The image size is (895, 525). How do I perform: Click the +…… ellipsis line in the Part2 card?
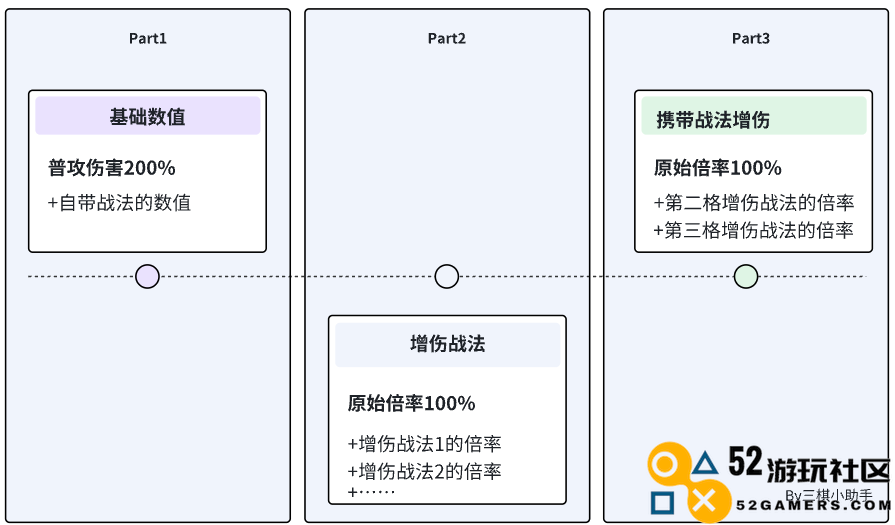372,492
